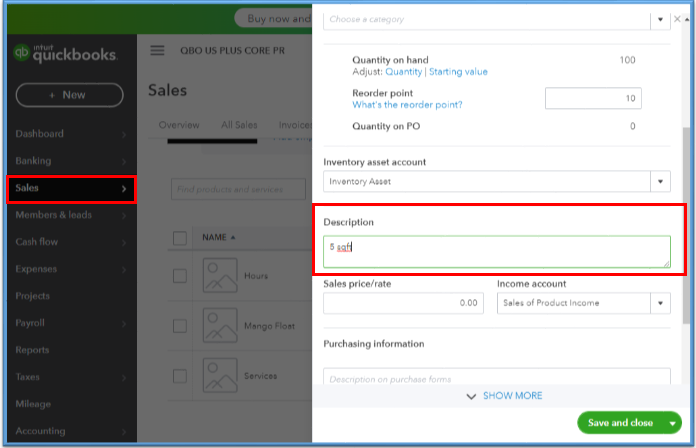The width and height of the screenshot is (696, 448).
Task: Tick the checkbox for Hours row
Action: pyautogui.click(x=180, y=276)
